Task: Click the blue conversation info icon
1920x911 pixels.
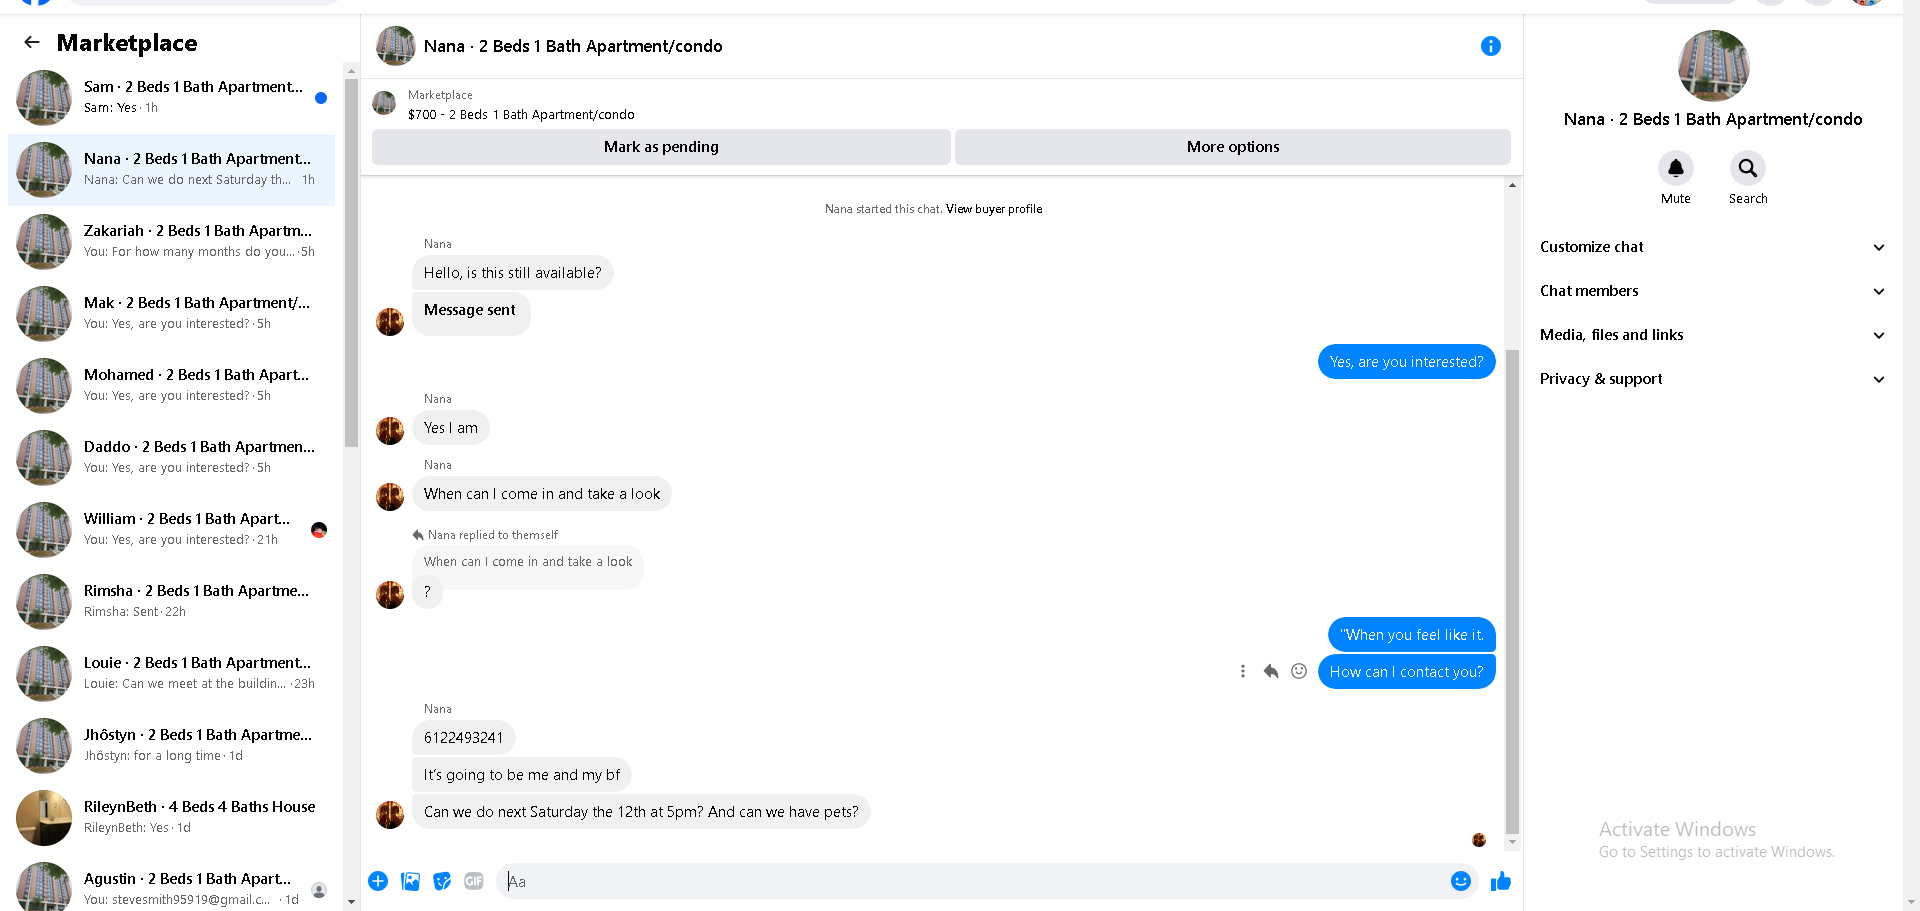Action: [1490, 46]
